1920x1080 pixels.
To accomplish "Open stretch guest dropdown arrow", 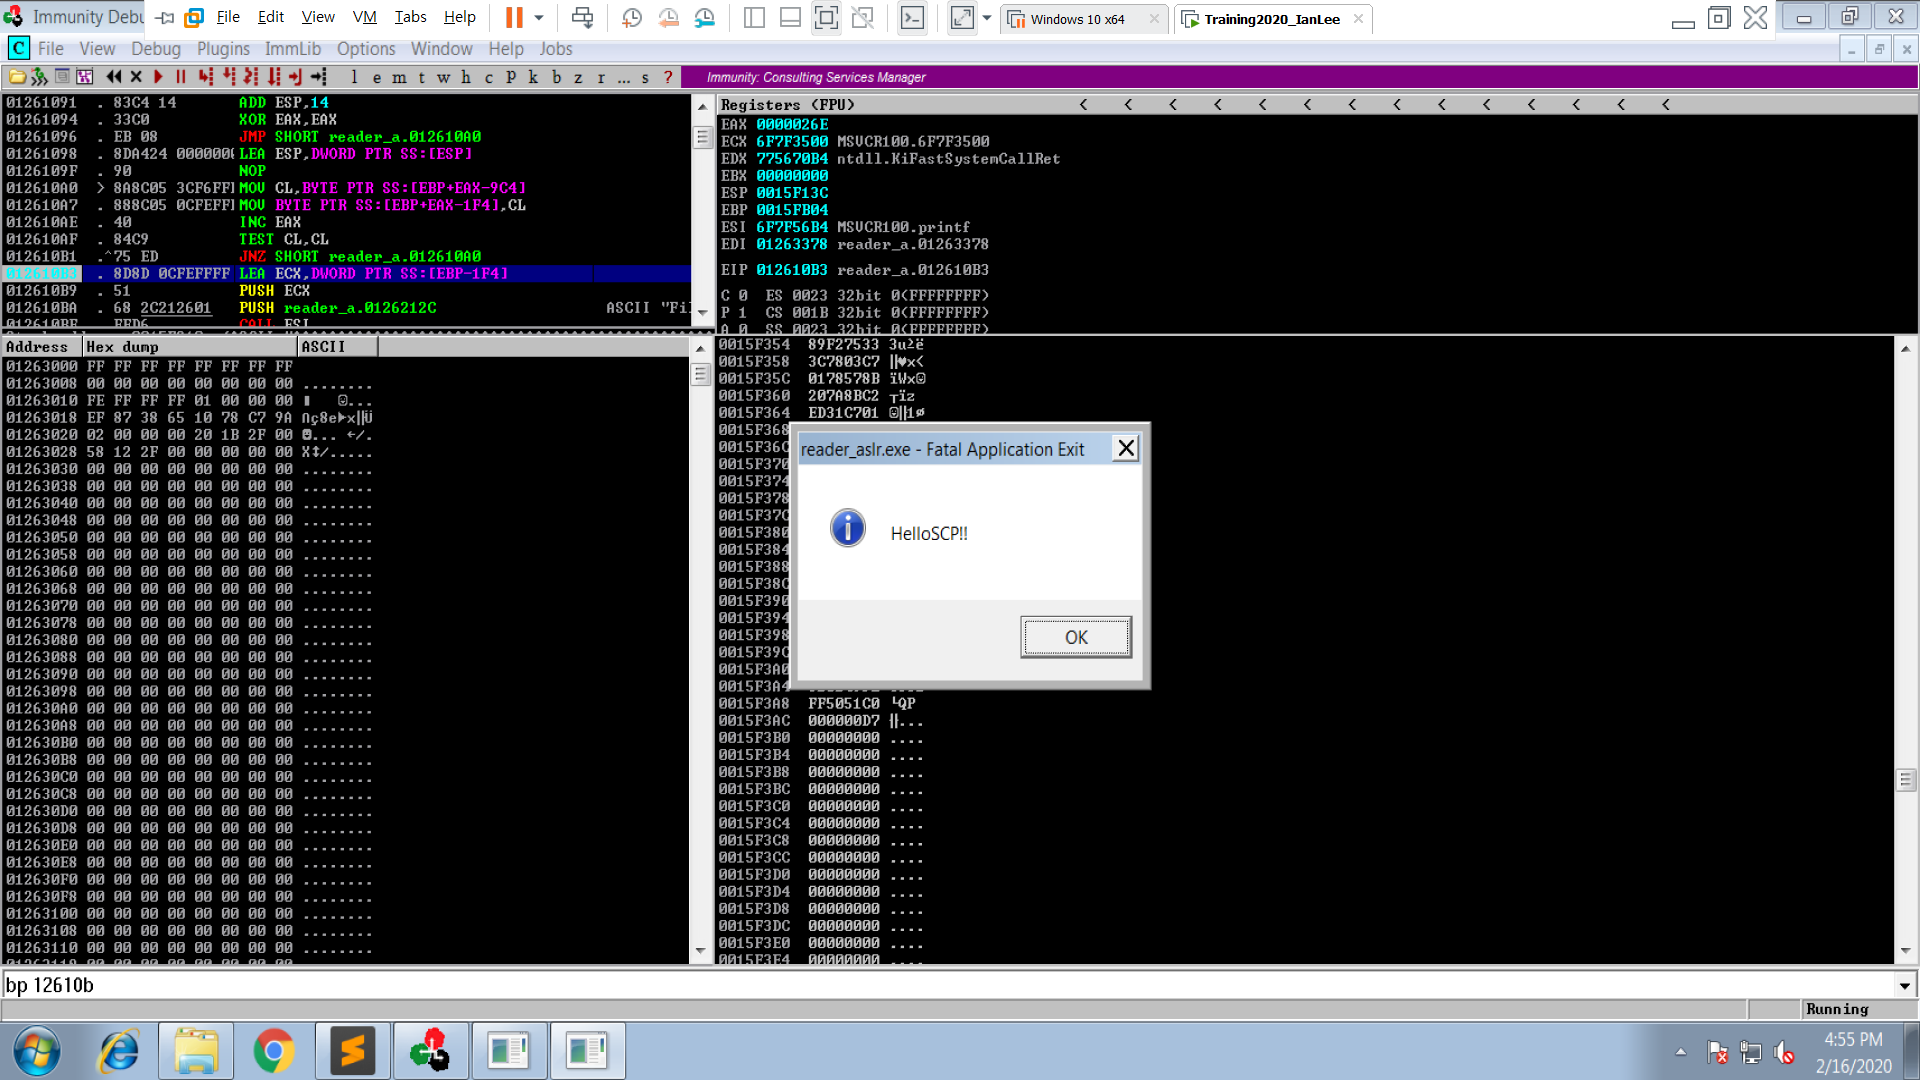I will 987,18.
